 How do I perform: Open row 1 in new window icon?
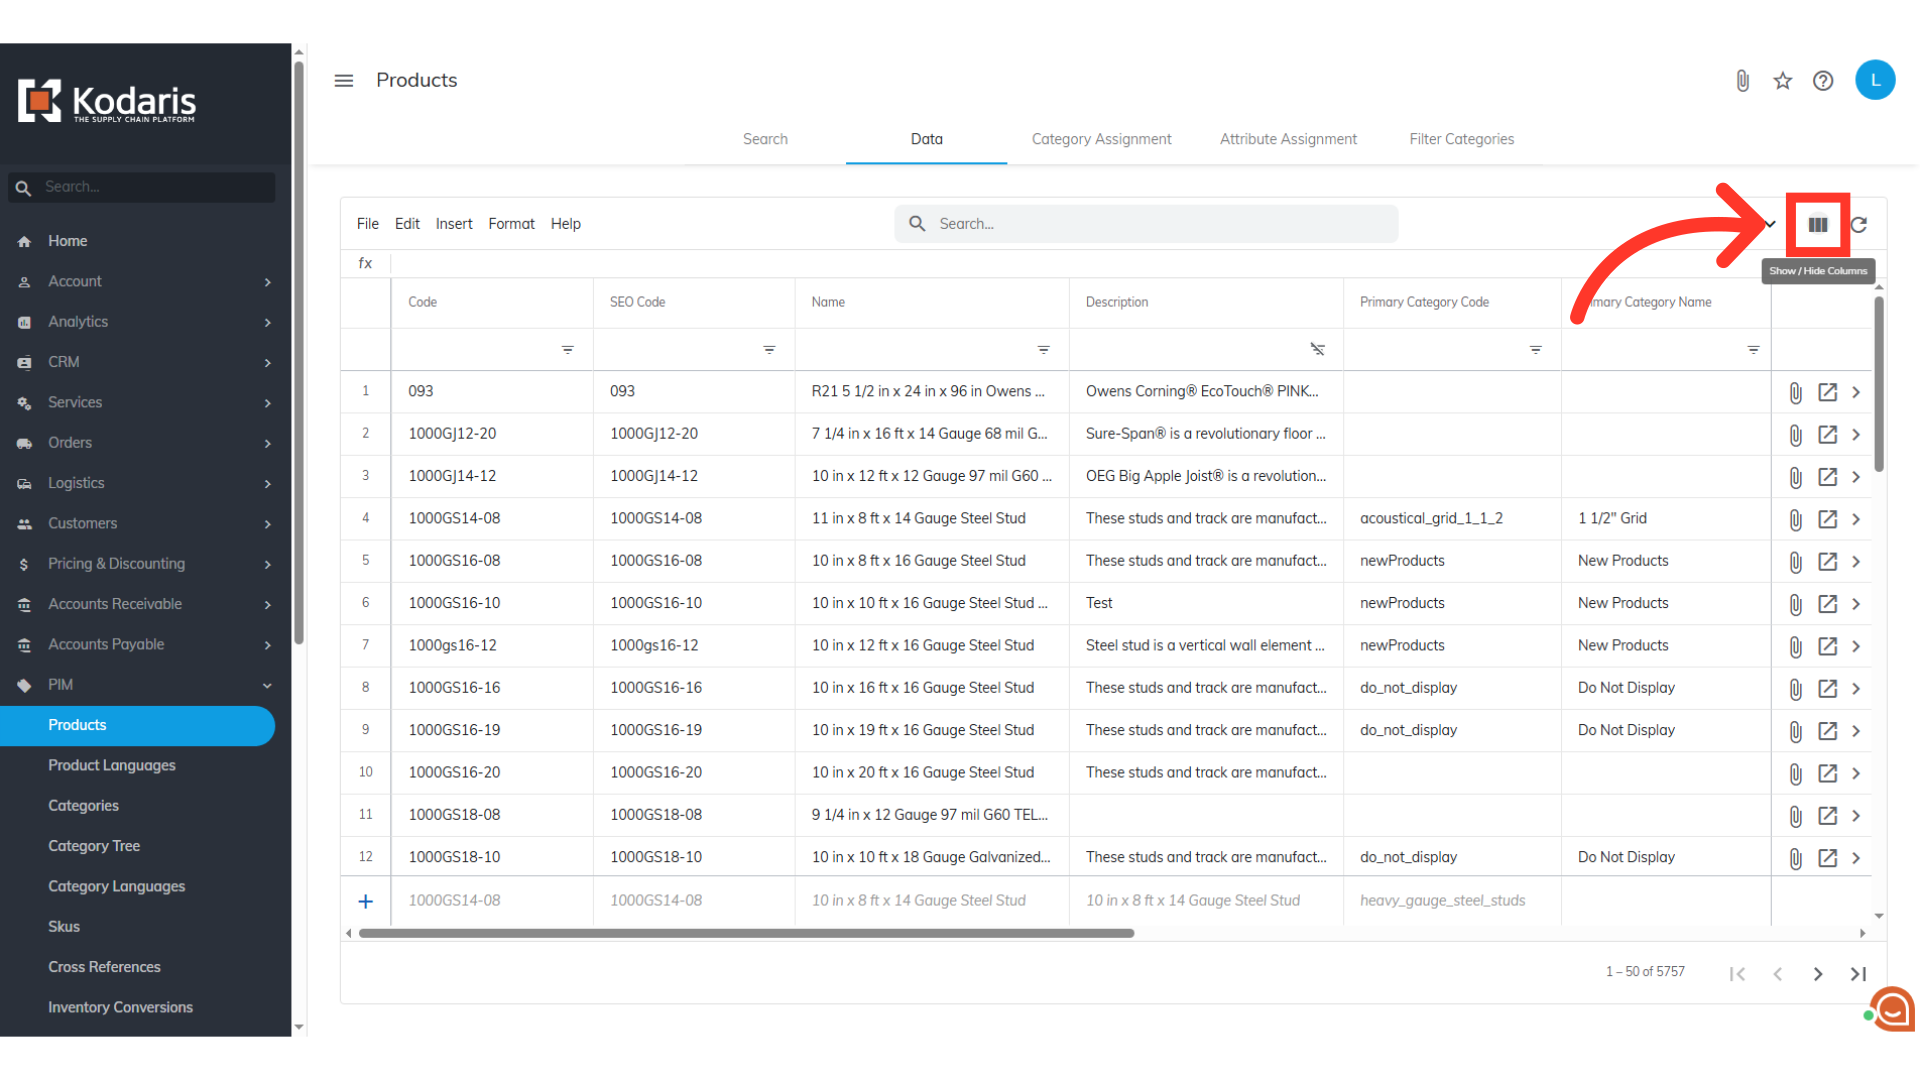[x=1827, y=392]
